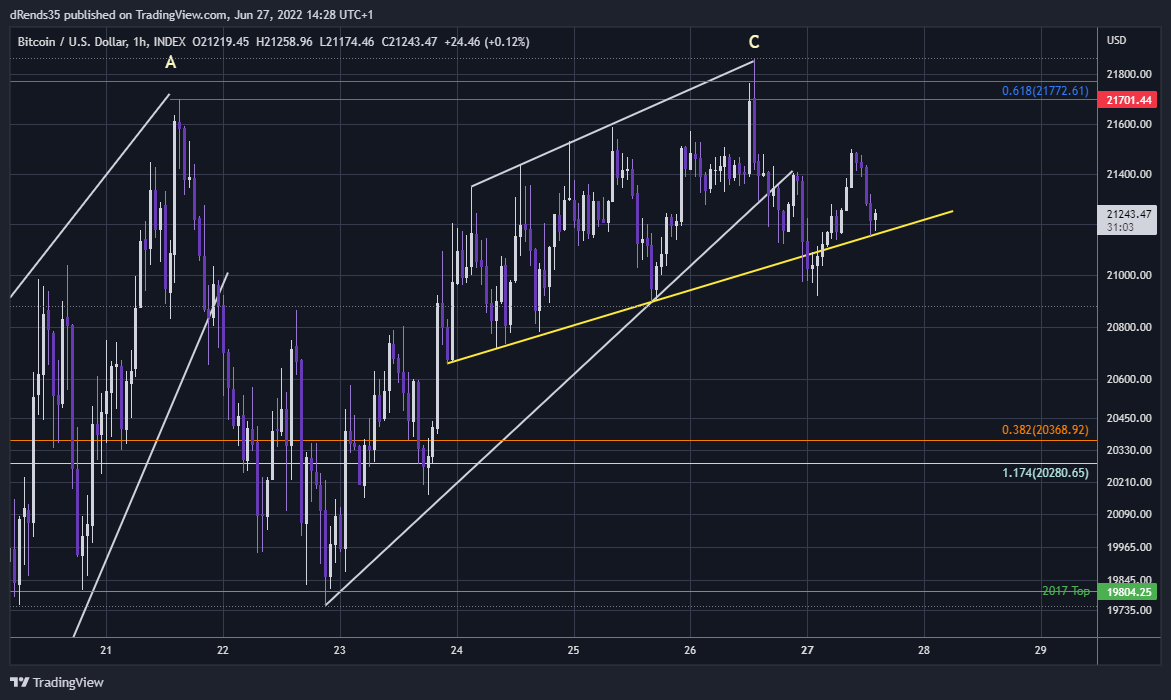Click the TradingView logo icon
Viewport: 1171px width, 700px height.
[19, 682]
